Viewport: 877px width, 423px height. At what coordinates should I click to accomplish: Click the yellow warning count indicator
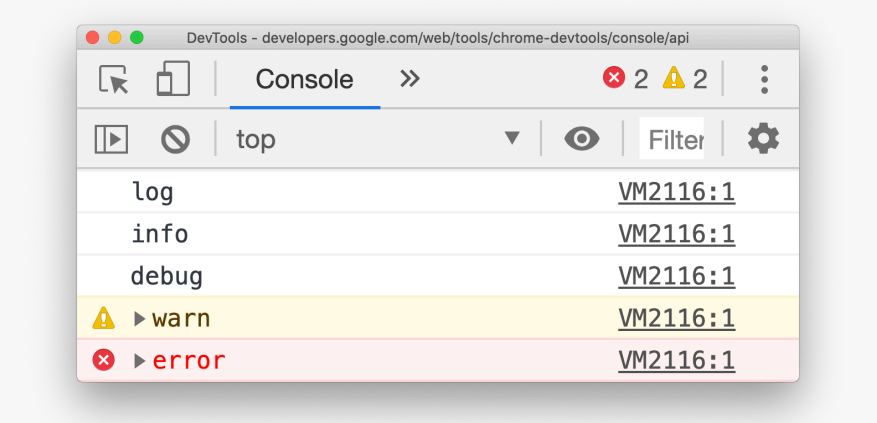tap(685, 79)
